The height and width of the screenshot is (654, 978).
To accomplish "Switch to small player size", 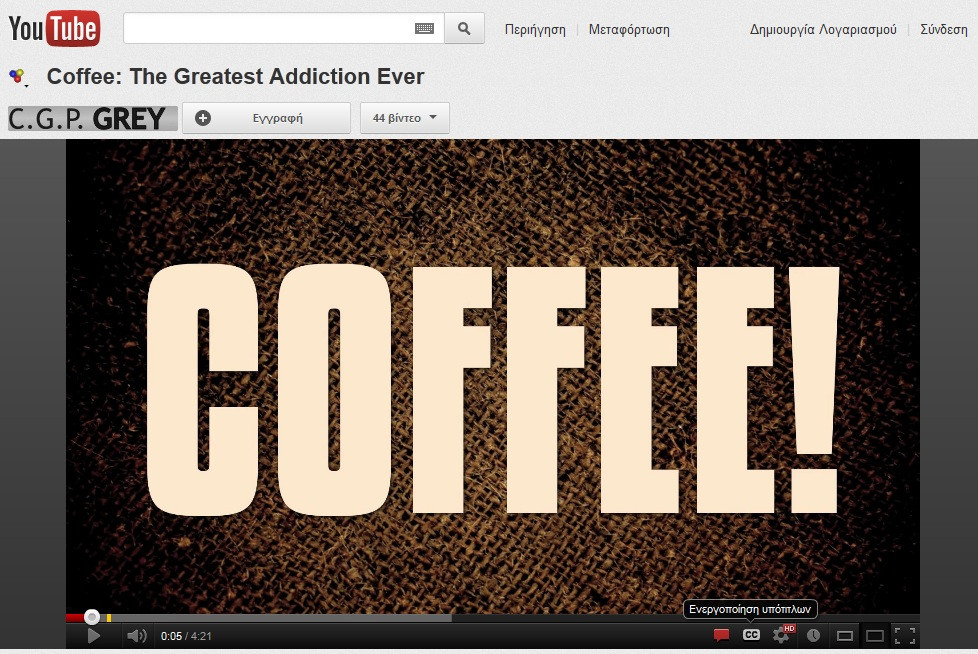I will tap(845, 636).
